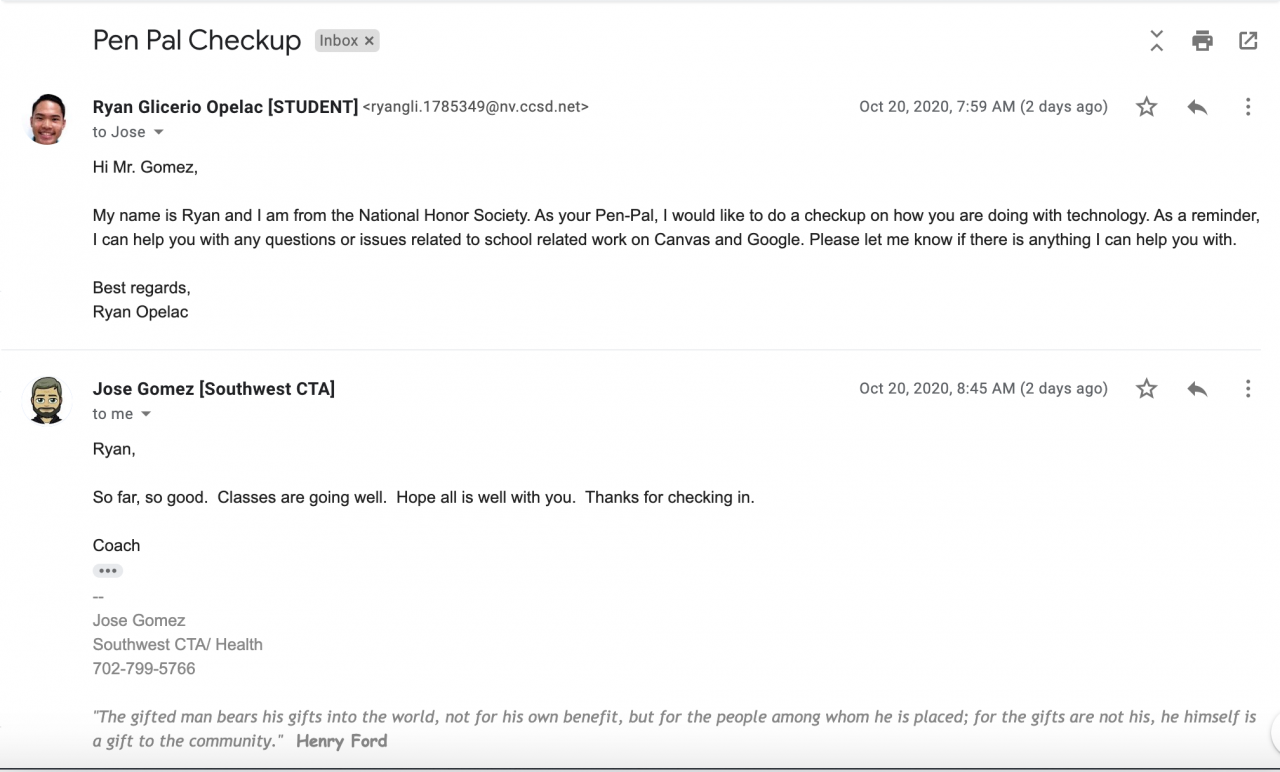Image resolution: width=1280 pixels, height=772 pixels.
Task: Print all messages in this conversation
Action: tap(1202, 41)
